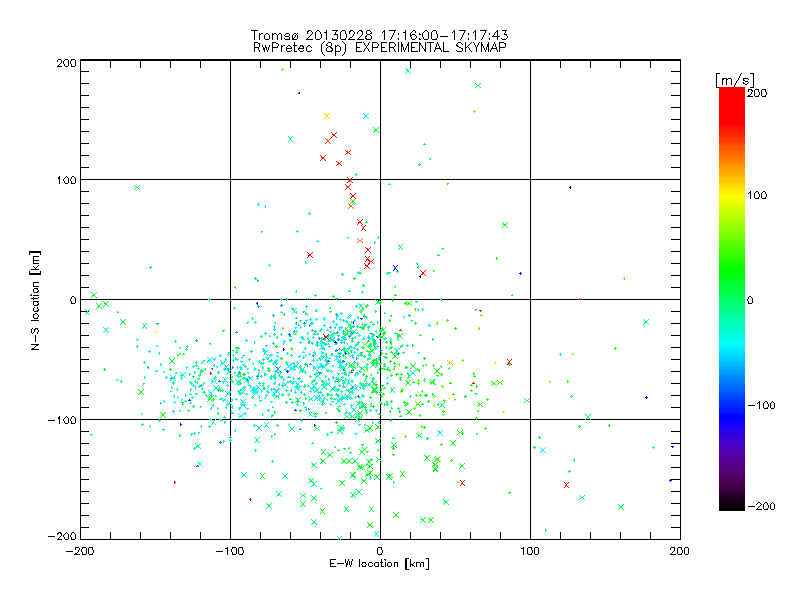The image size is (800, 600).
Task: Click the "E-W location [km]" axis label
Action: coord(379,563)
